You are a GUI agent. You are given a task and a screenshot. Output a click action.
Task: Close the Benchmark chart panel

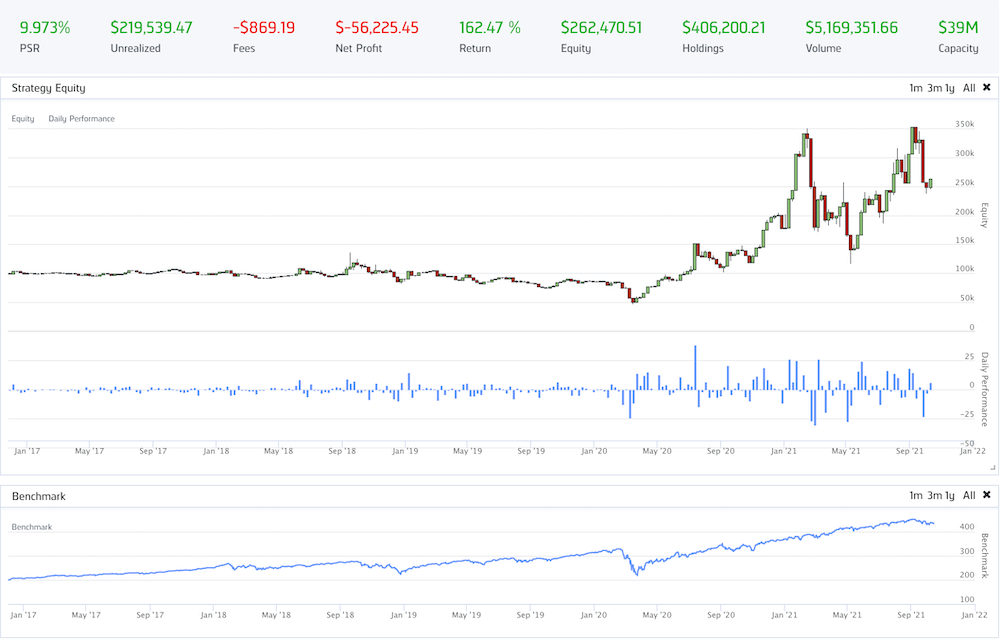986,496
